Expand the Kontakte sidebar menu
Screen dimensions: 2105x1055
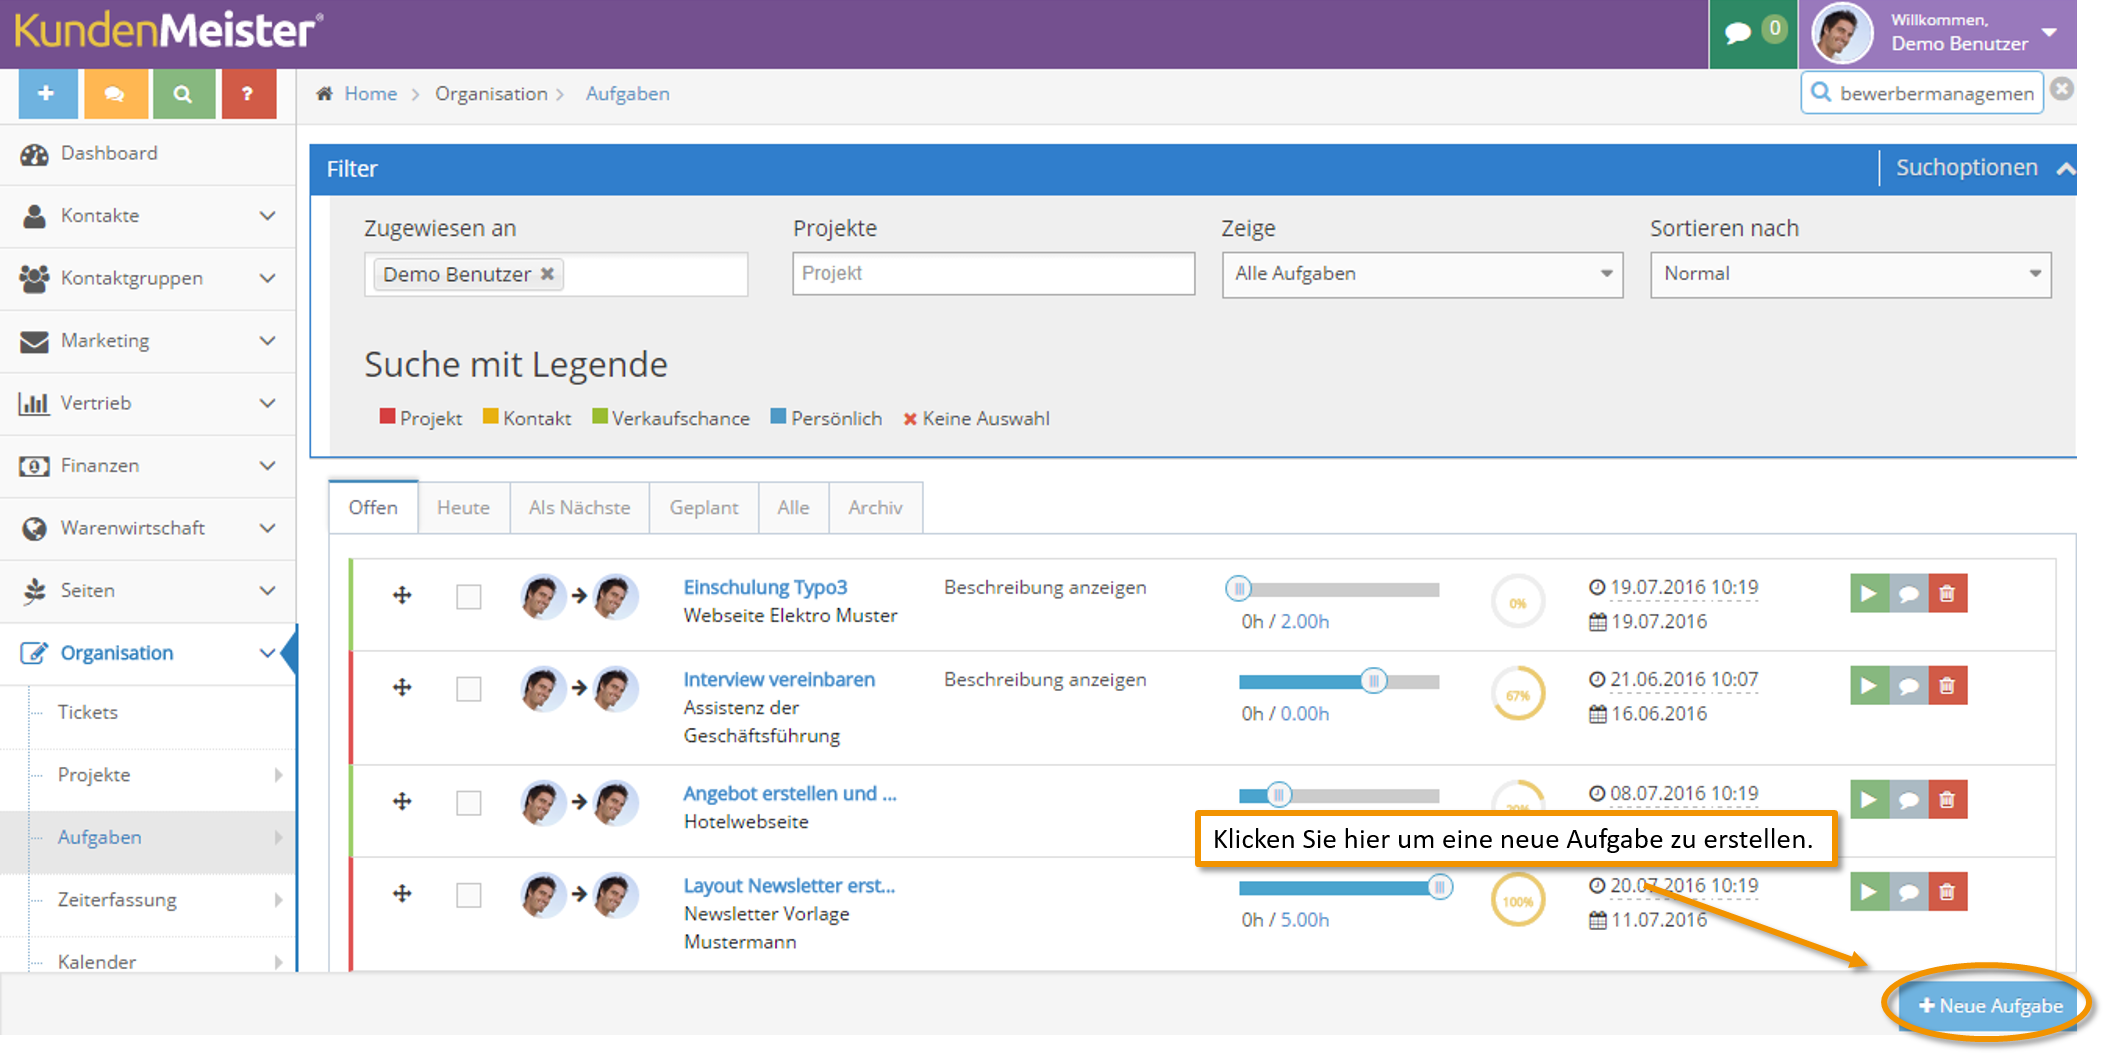pos(148,216)
